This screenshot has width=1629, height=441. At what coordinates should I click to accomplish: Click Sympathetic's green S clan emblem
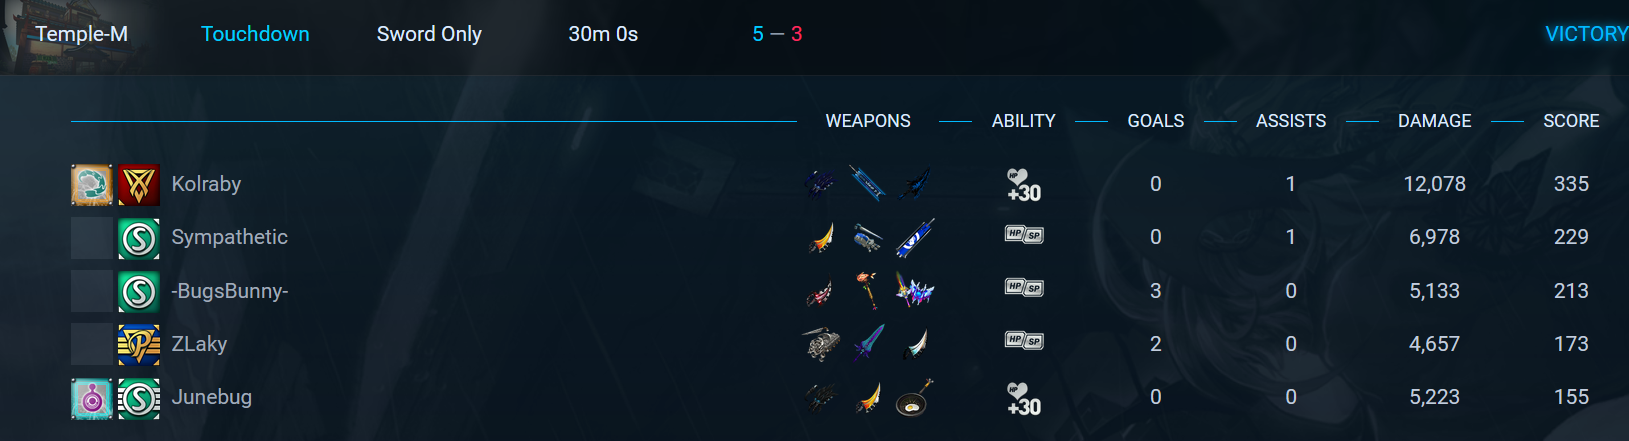139,238
